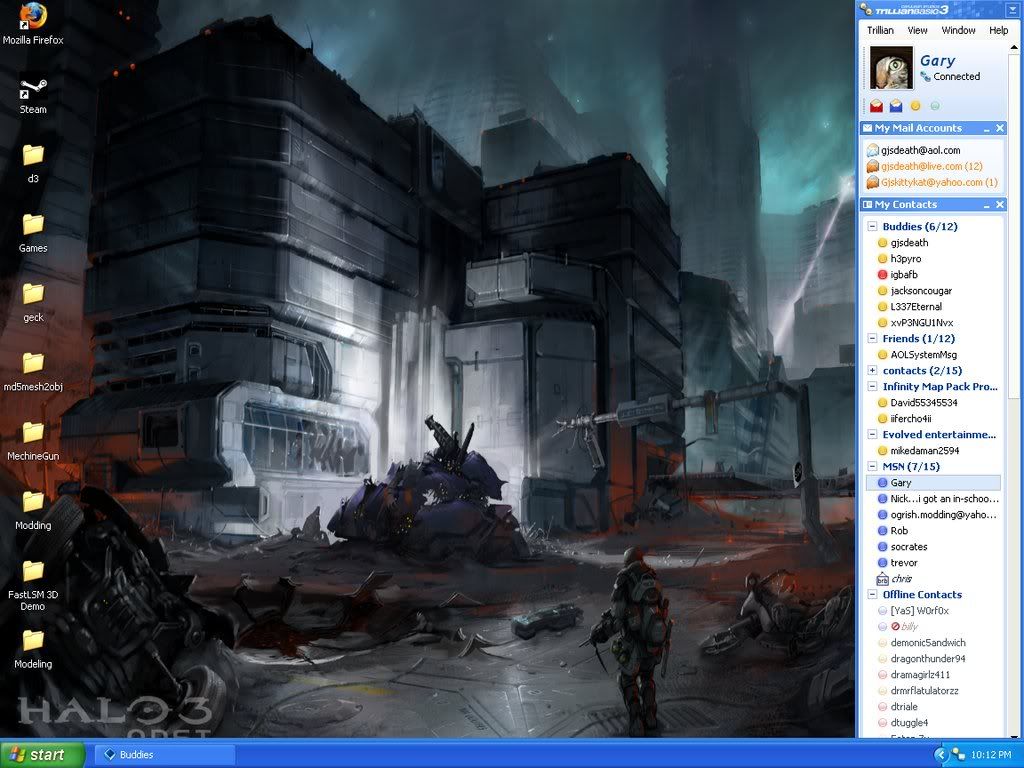Screen dimensions: 1024x768
Task: Select Gary in MSN group
Action: pyautogui.click(x=933, y=483)
